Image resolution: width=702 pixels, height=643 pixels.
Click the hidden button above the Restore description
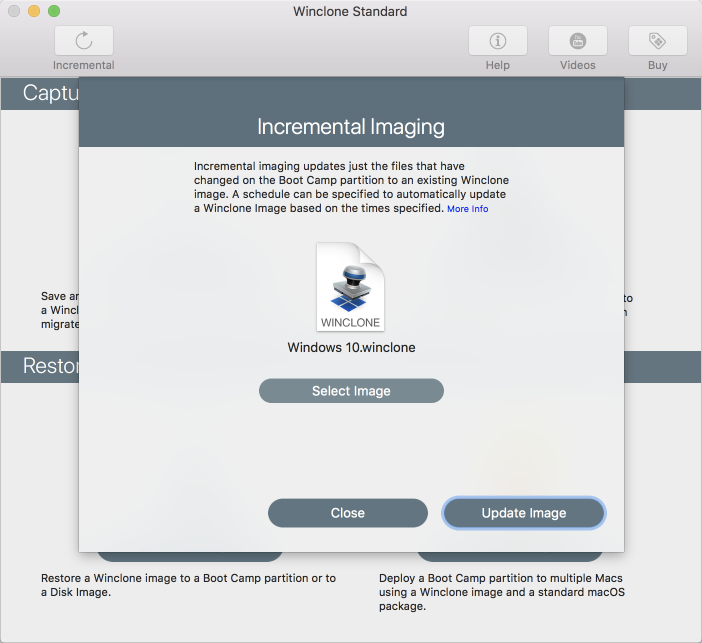[x=189, y=557]
